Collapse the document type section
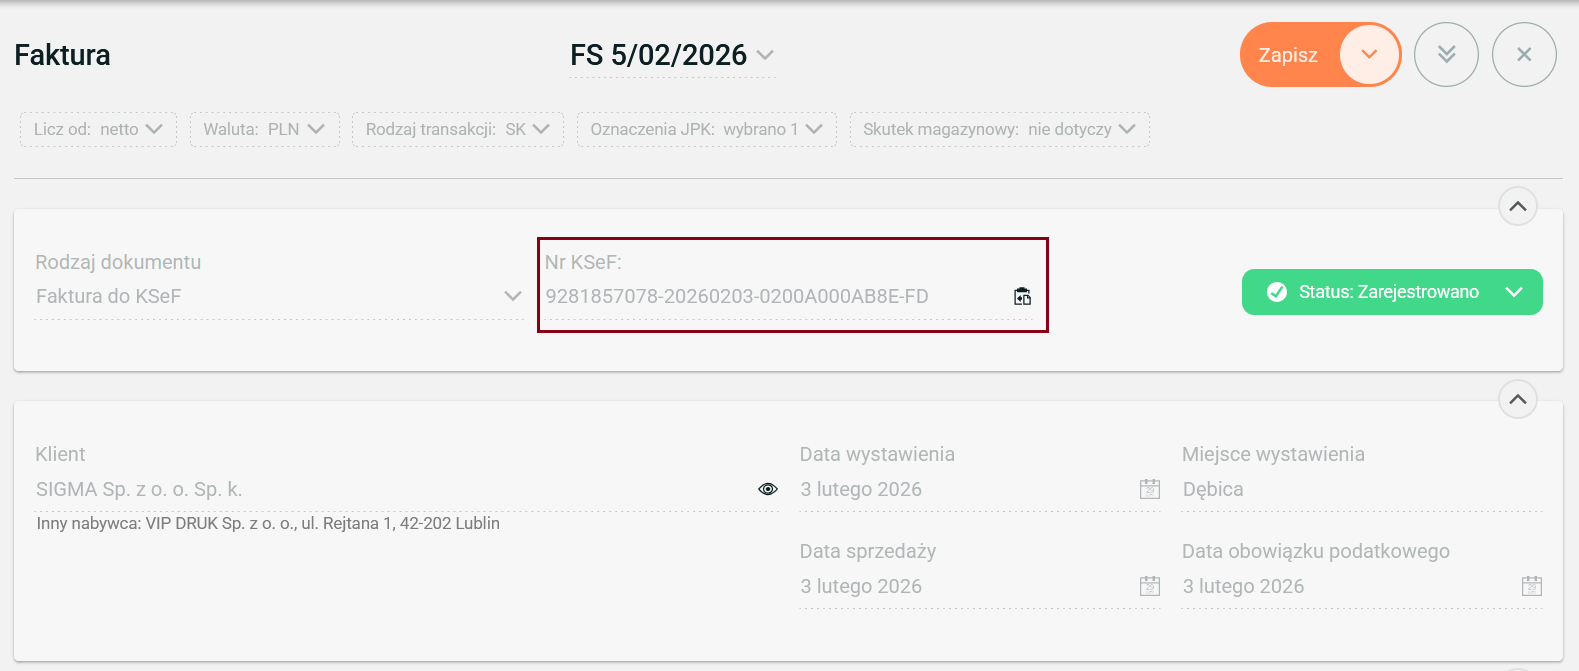Image resolution: width=1579 pixels, height=671 pixels. [x=1517, y=206]
